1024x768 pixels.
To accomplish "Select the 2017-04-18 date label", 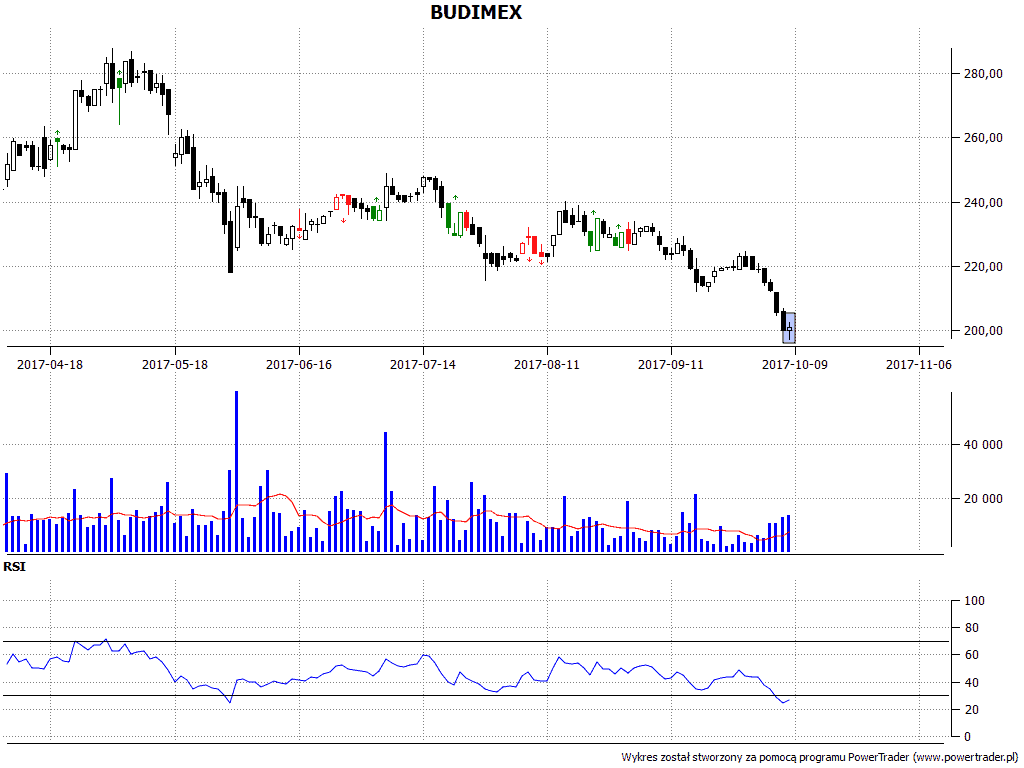I will pyautogui.click(x=50, y=364).
